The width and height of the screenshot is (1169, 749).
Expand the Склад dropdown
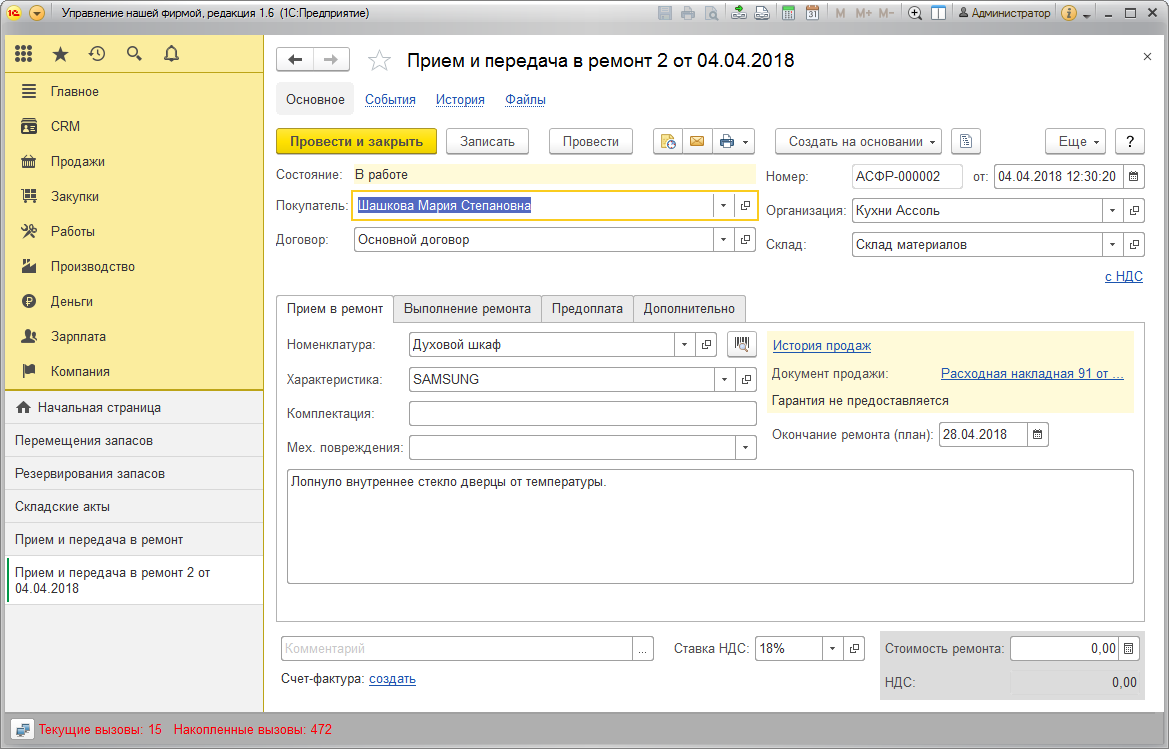[1112, 244]
